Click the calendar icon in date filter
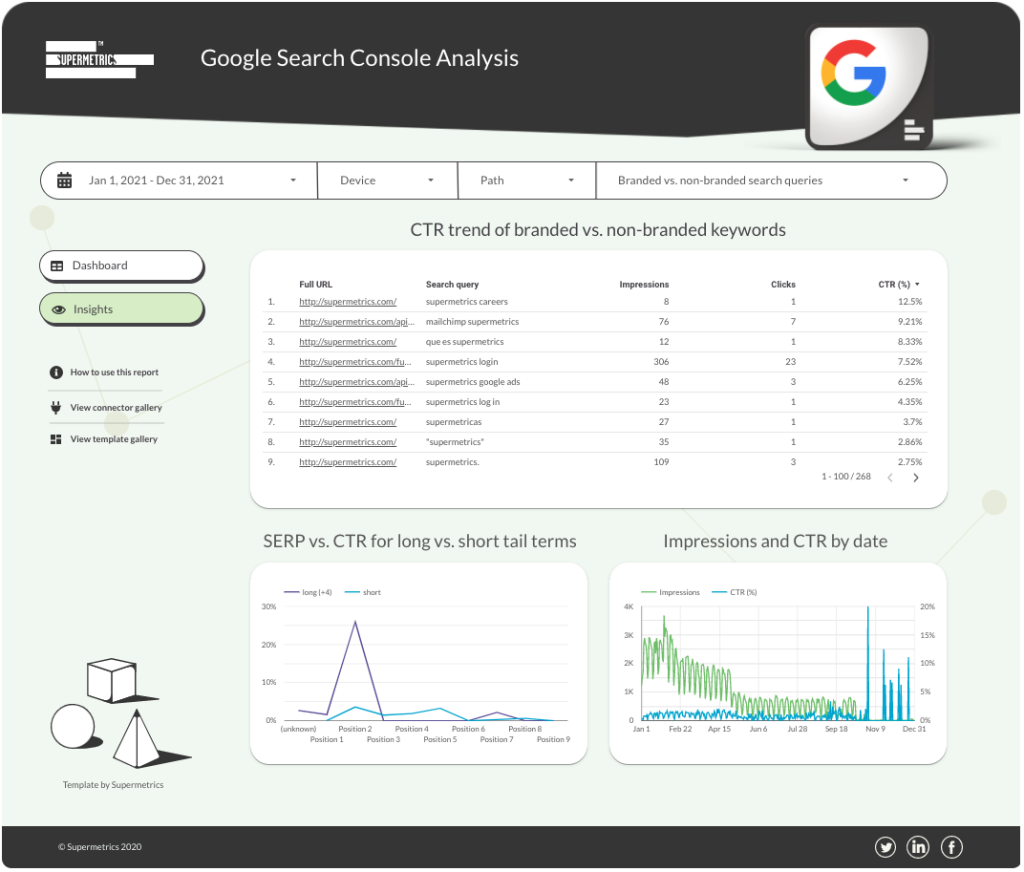Screen dimensions: 1024x872 65,181
